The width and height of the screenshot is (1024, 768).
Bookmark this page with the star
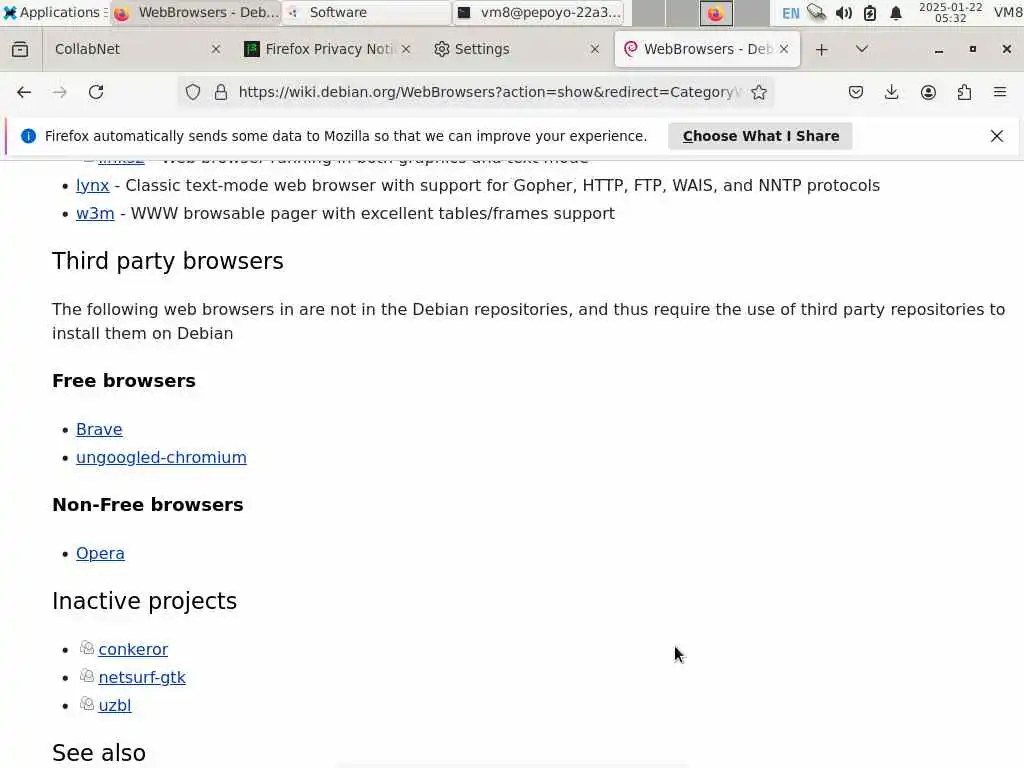[758, 92]
